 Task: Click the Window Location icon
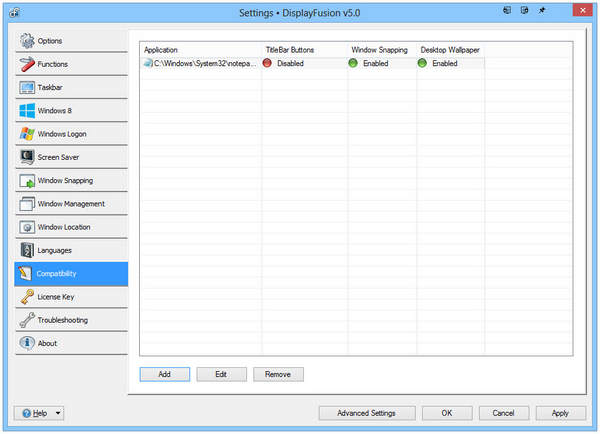(27, 227)
